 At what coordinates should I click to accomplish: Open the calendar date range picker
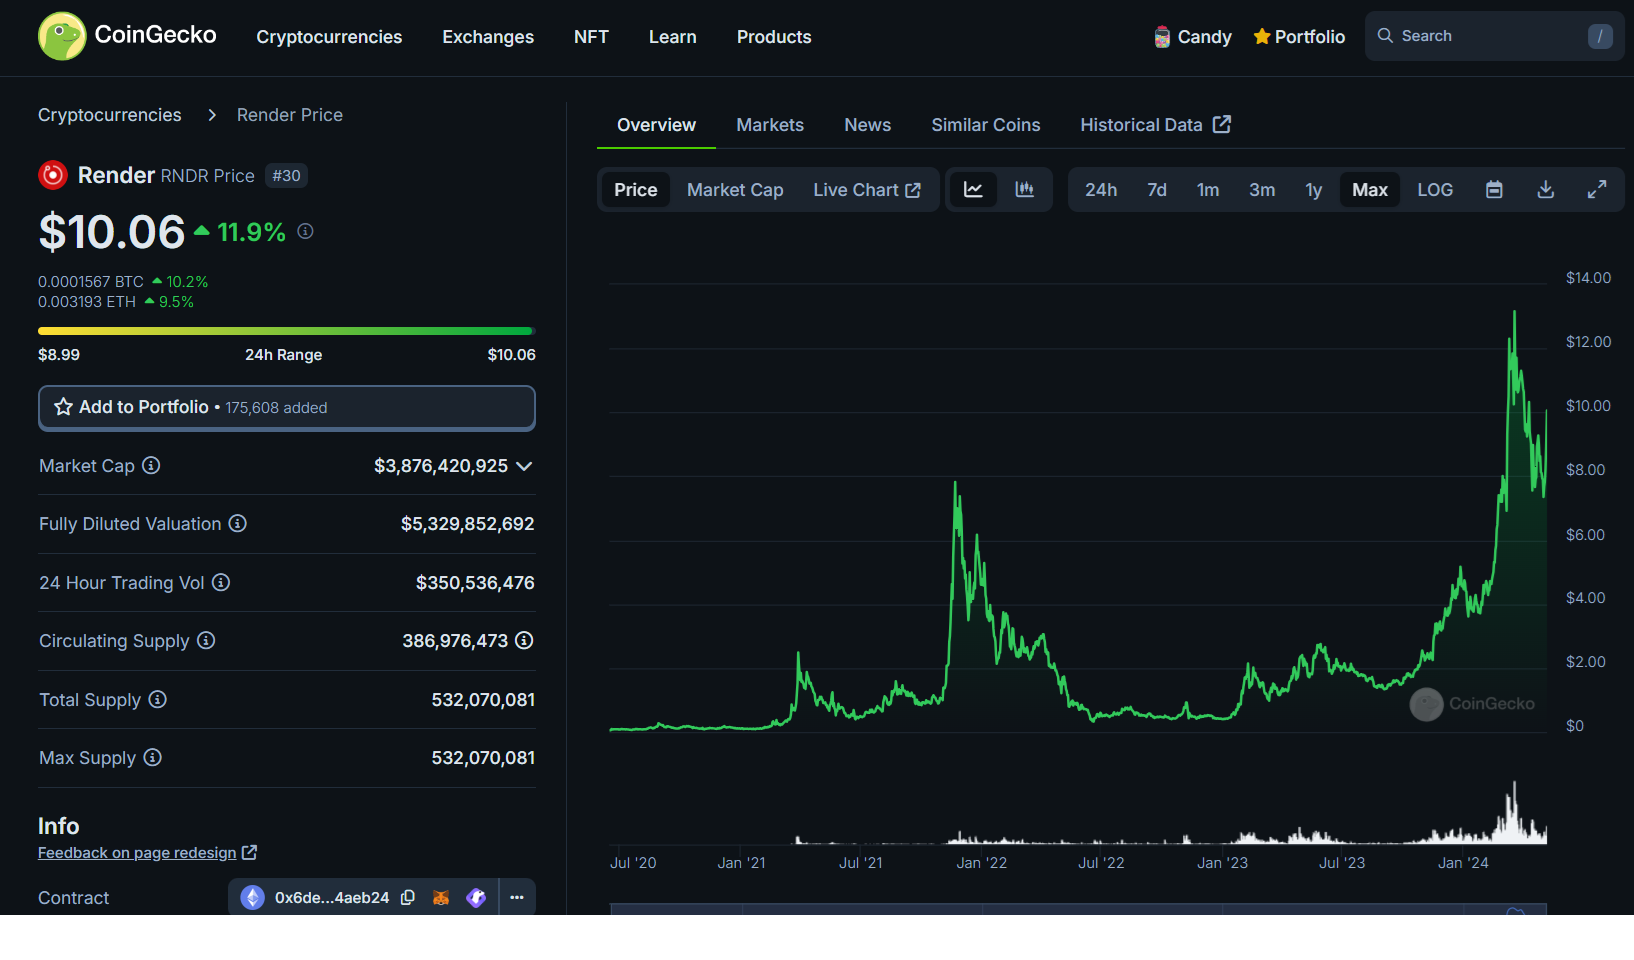1494,189
